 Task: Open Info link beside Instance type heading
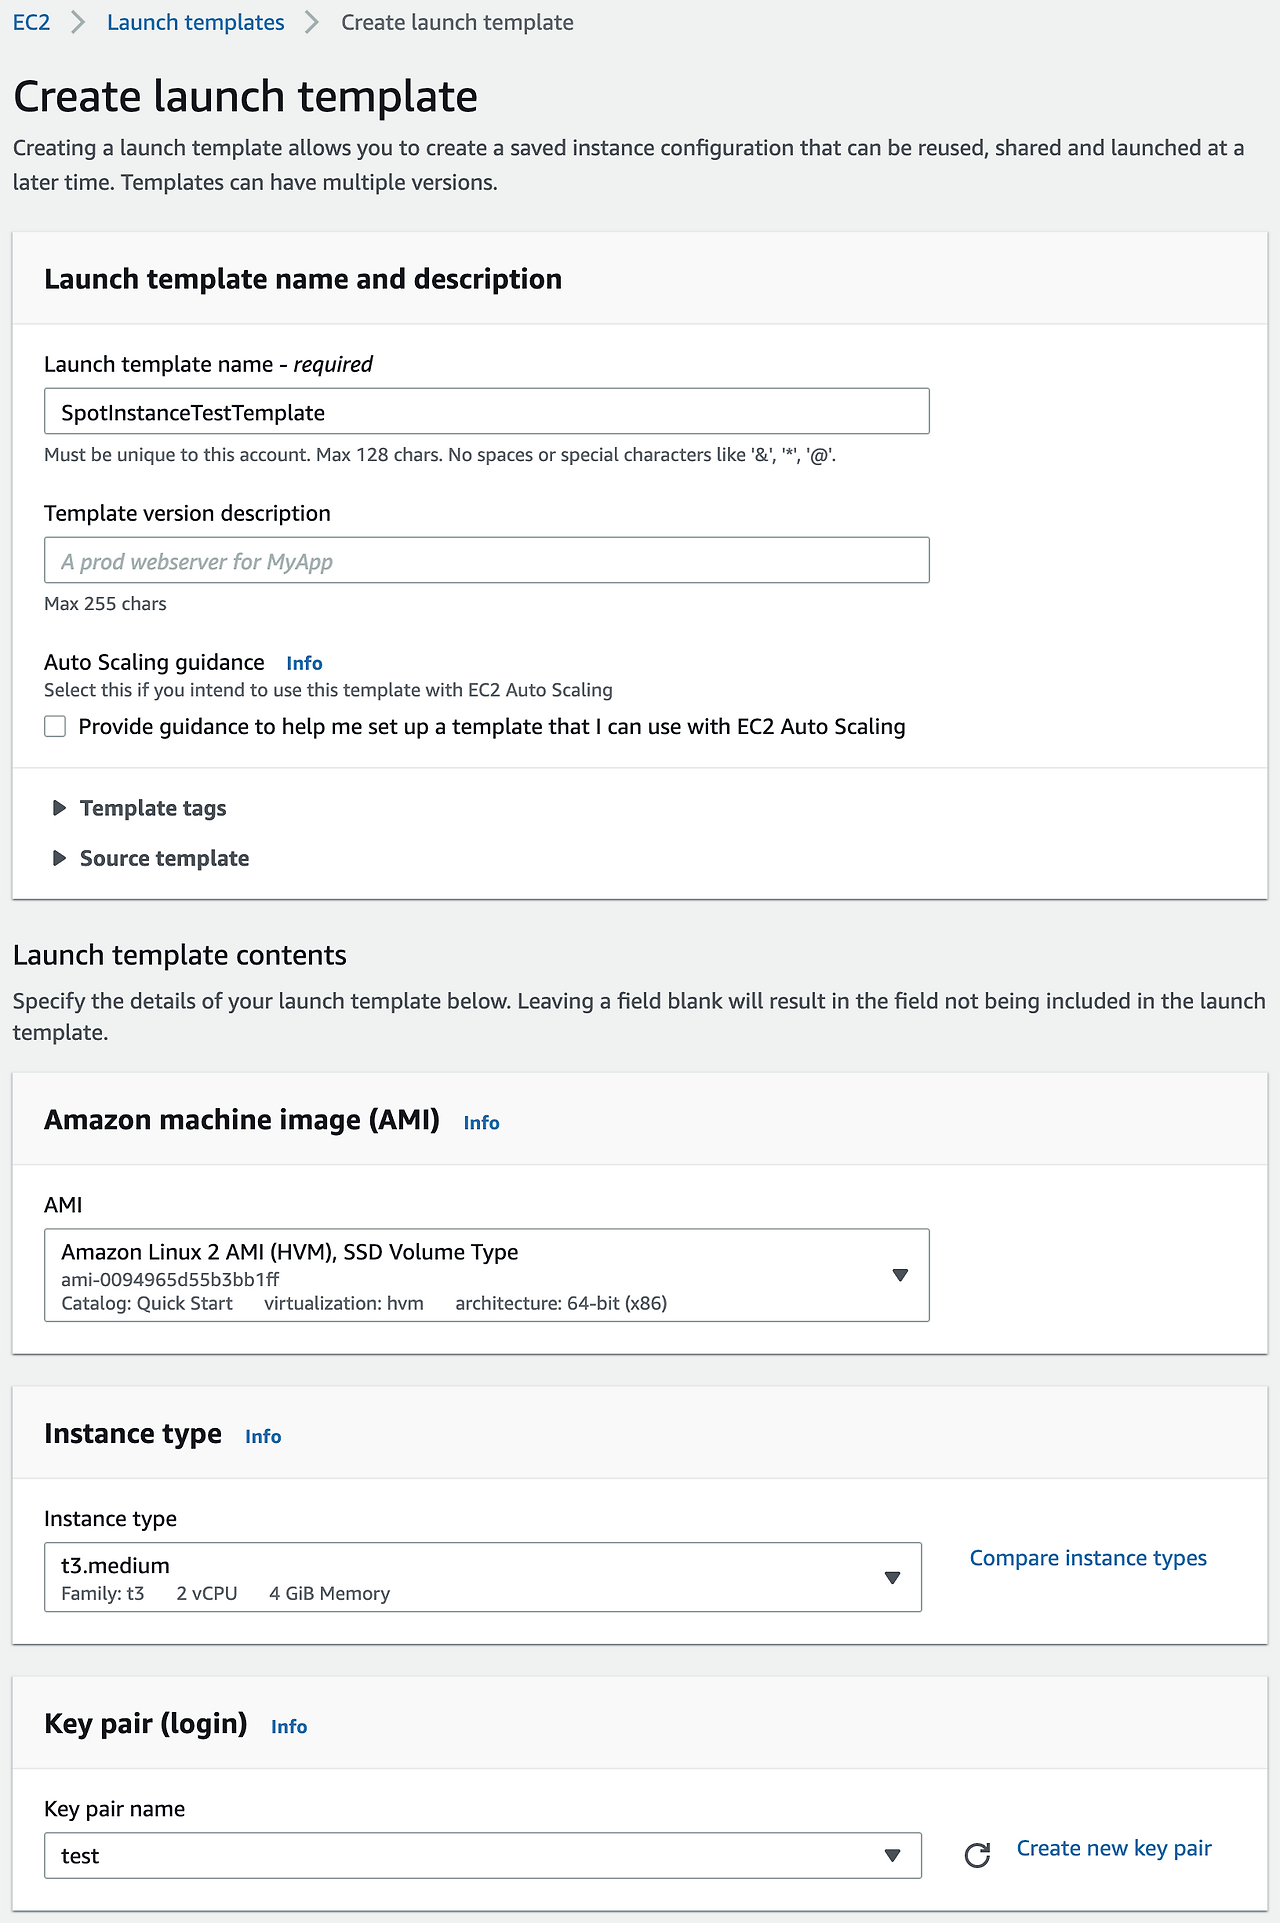(263, 1437)
